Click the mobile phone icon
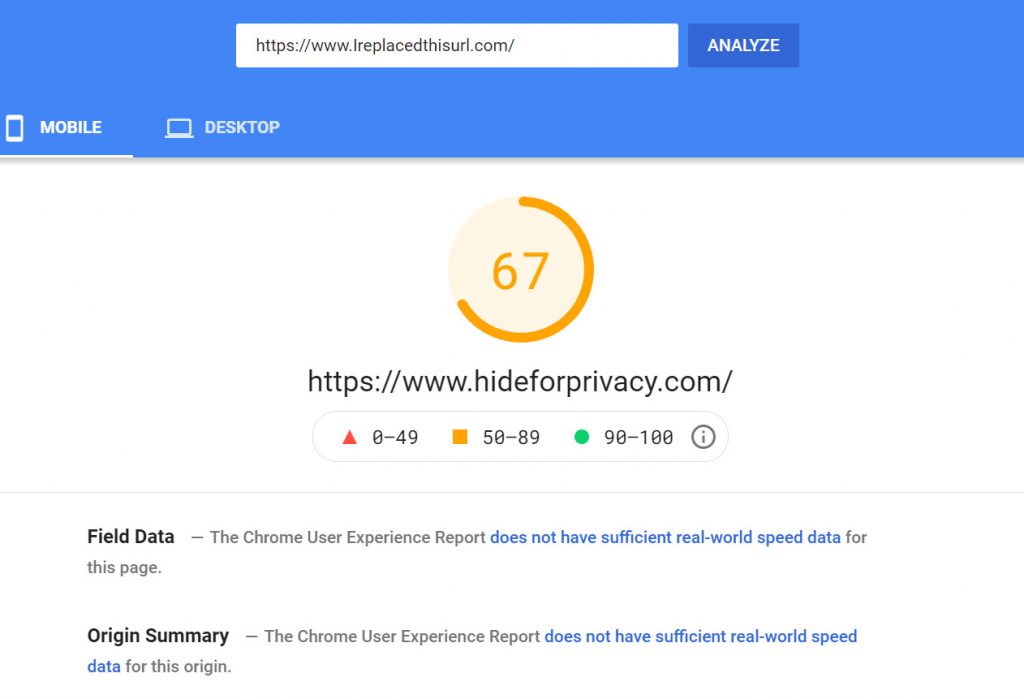Image resolution: width=1024 pixels, height=699 pixels. point(14,128)
